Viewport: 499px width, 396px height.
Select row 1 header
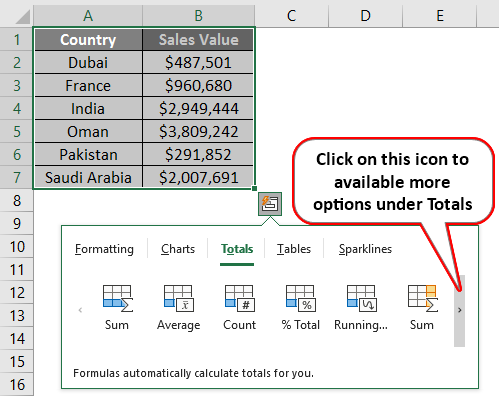pos(17,40)
